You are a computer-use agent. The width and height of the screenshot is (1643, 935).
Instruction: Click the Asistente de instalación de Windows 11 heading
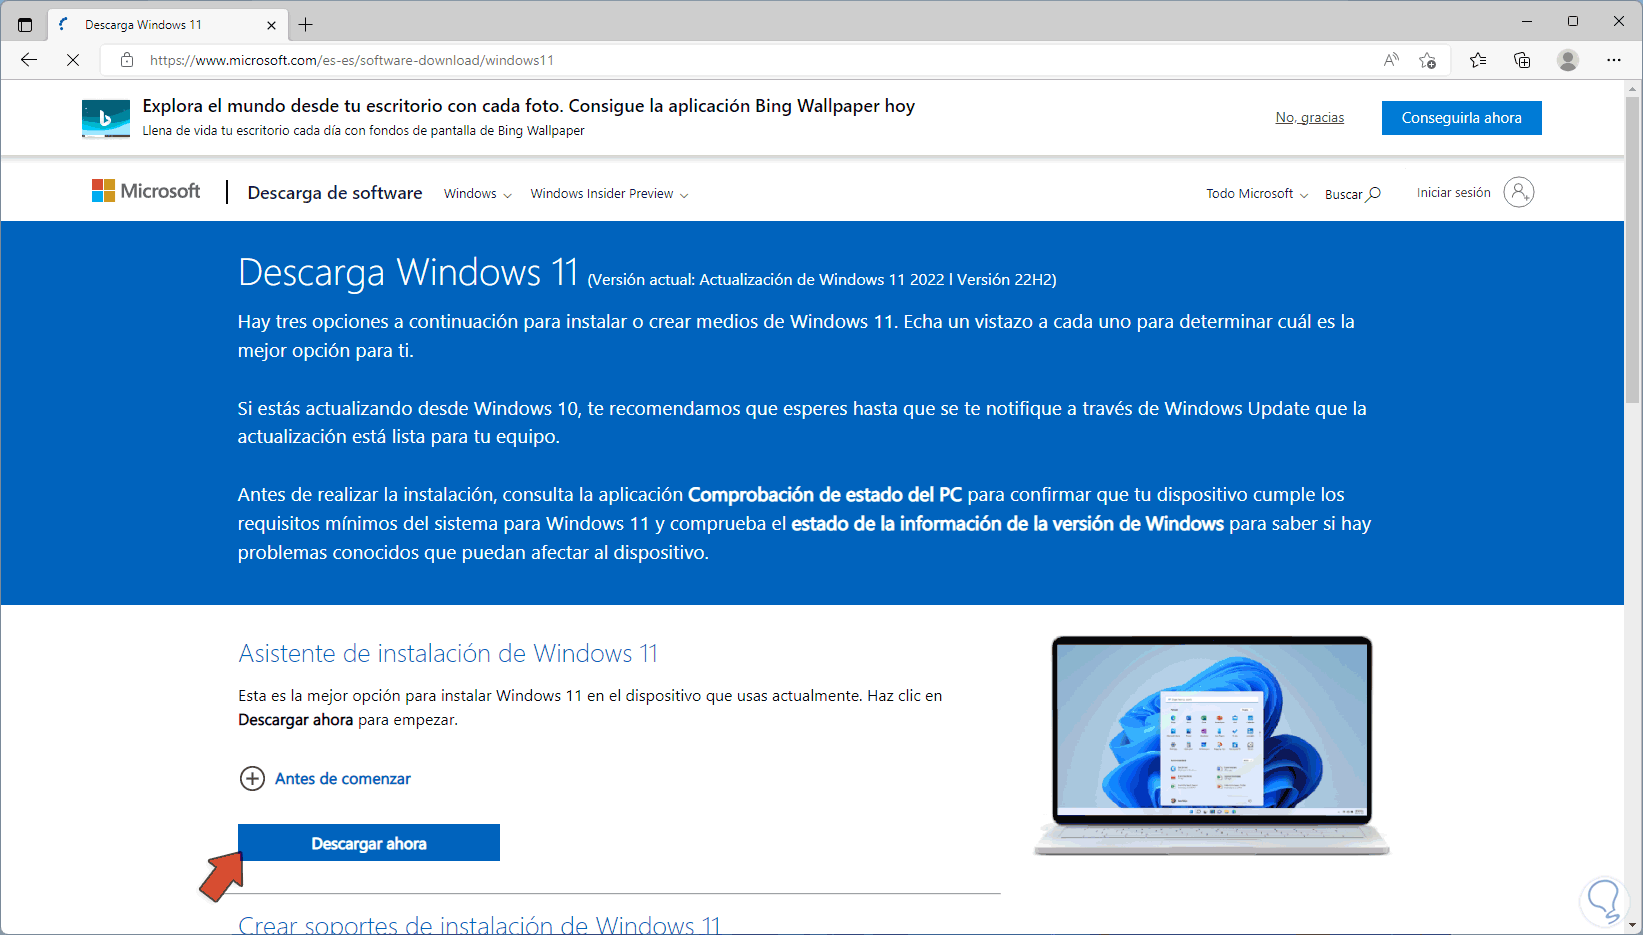448,654
